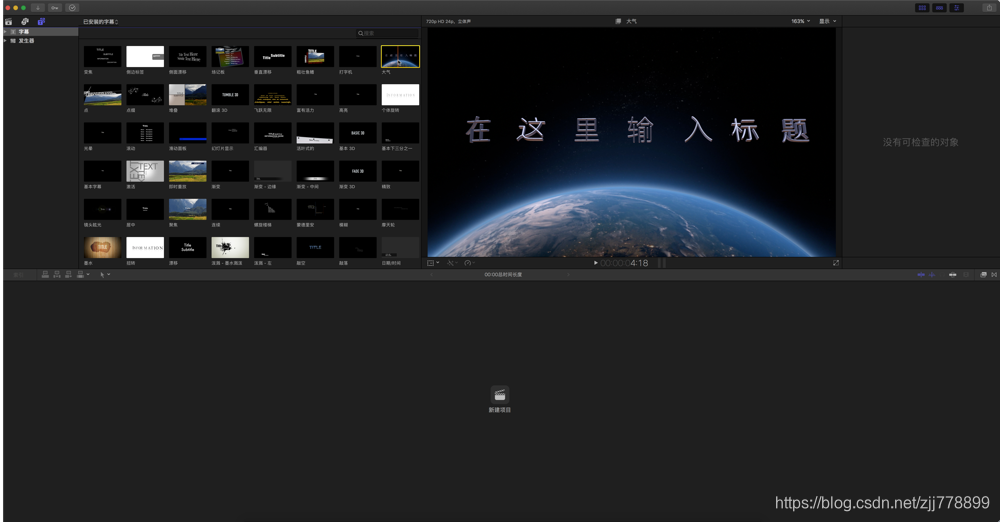1000x522 pixels.
Task: Open the edit mode options arrow
Action: point(88,274)
